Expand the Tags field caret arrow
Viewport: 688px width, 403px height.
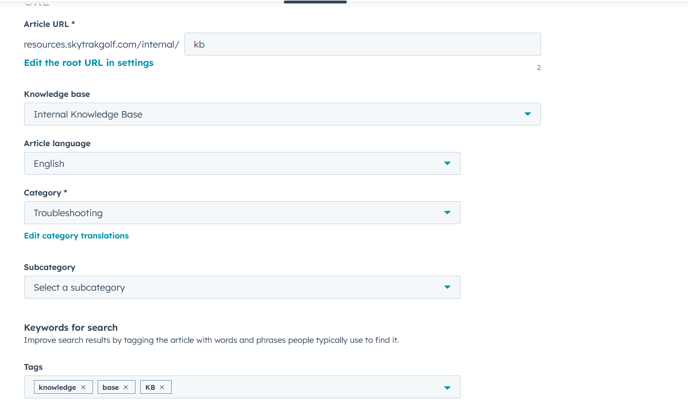coord(447,387)
